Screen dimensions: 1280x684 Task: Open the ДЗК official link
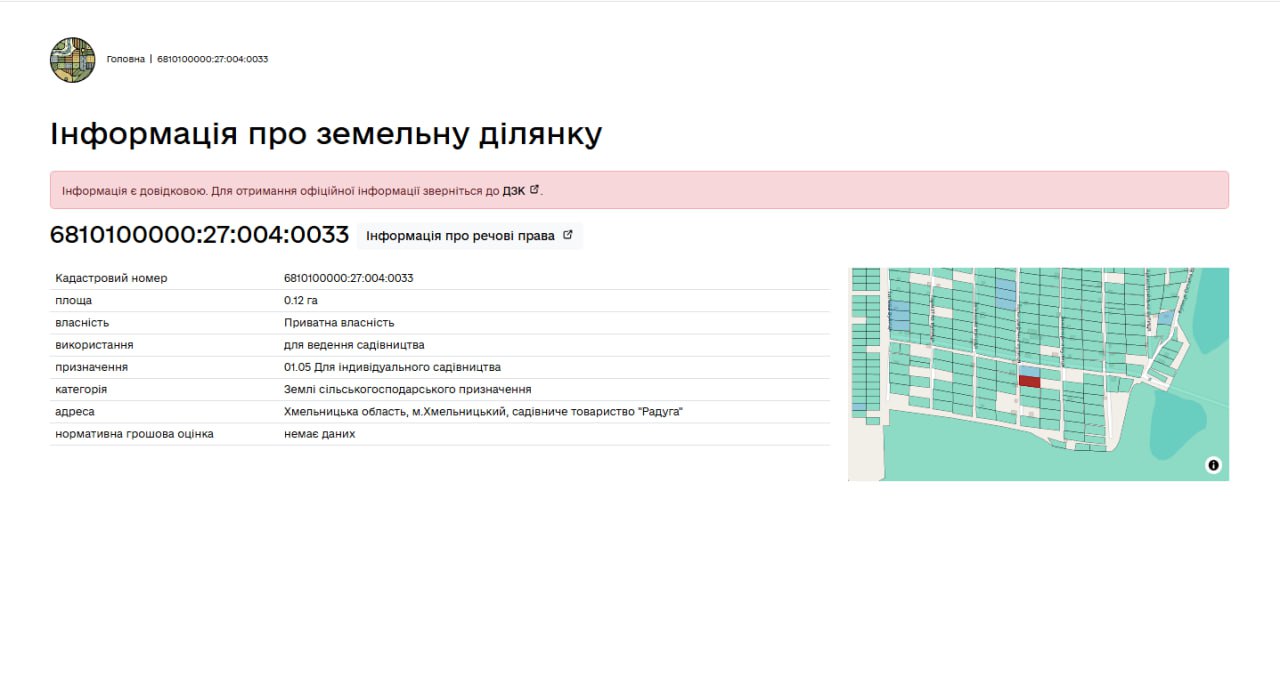pyautogui.click(x=513, y=190)
